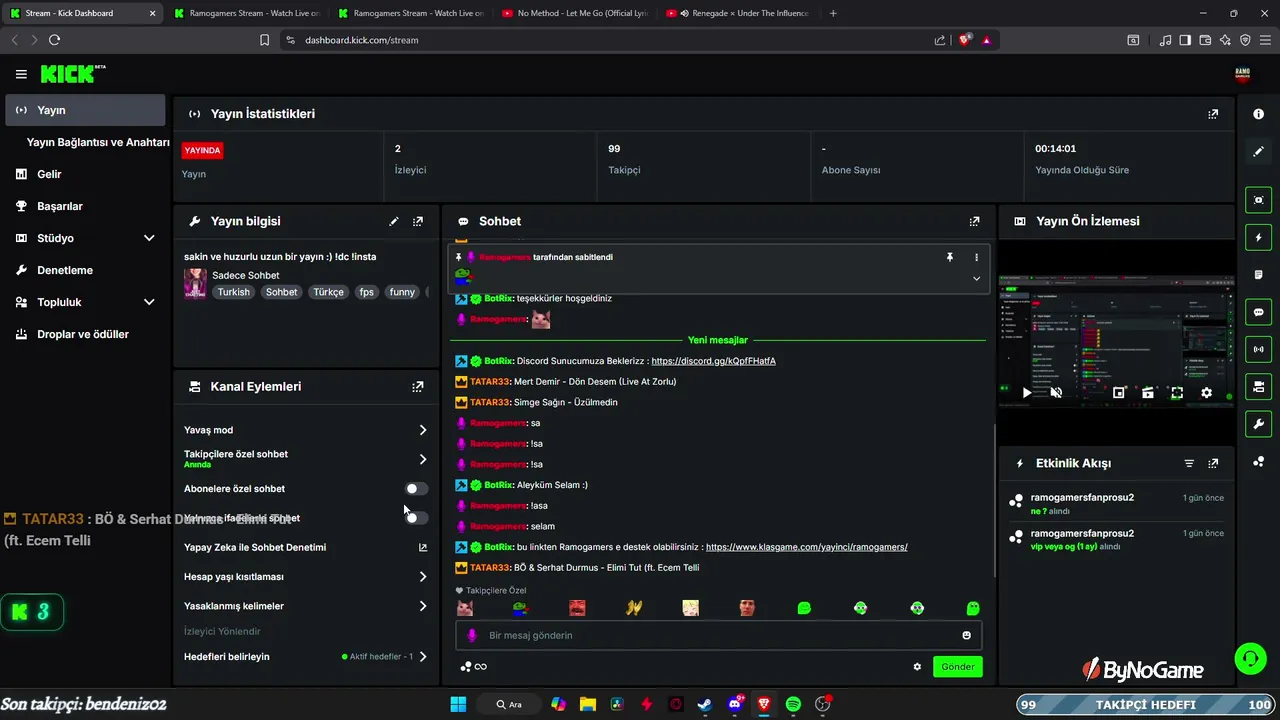Image resolution: width=1280 pixels, height=720 pixels.
Task: Send the message with Gönder button
Action: tap(958, 667)
